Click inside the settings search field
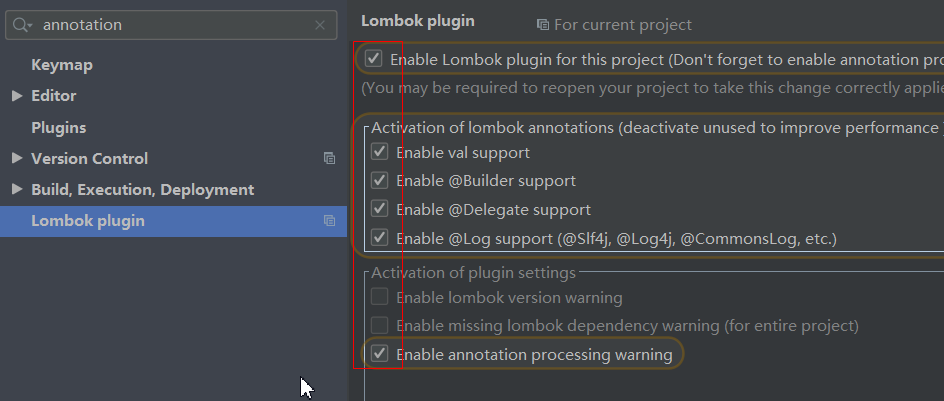944x401 pixels. (x=170, y=25)
